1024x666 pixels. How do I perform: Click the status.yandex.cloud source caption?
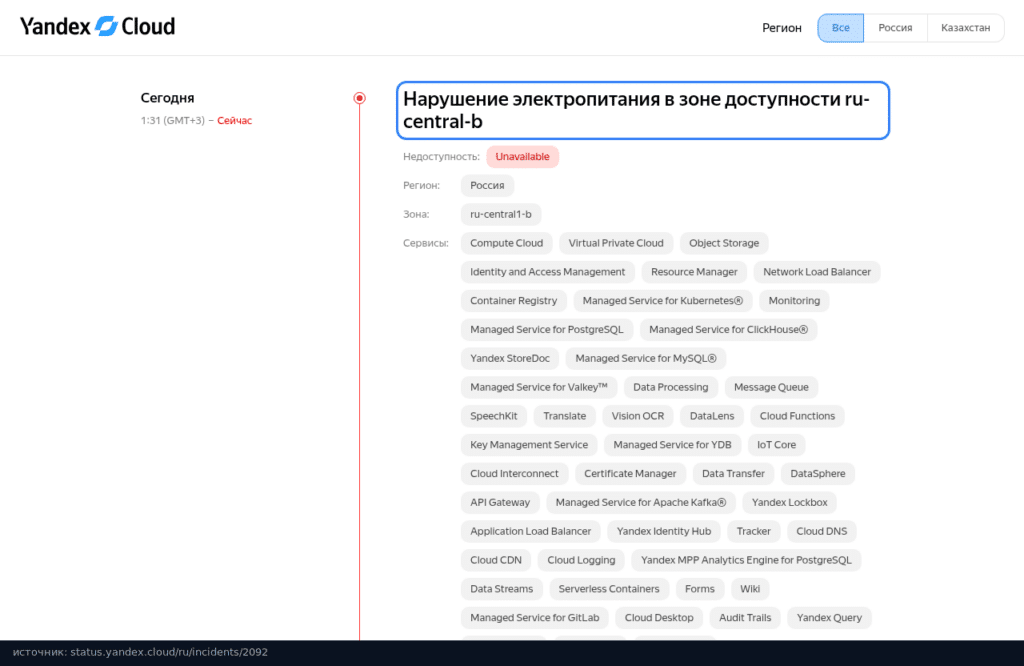tap(140, 652)
